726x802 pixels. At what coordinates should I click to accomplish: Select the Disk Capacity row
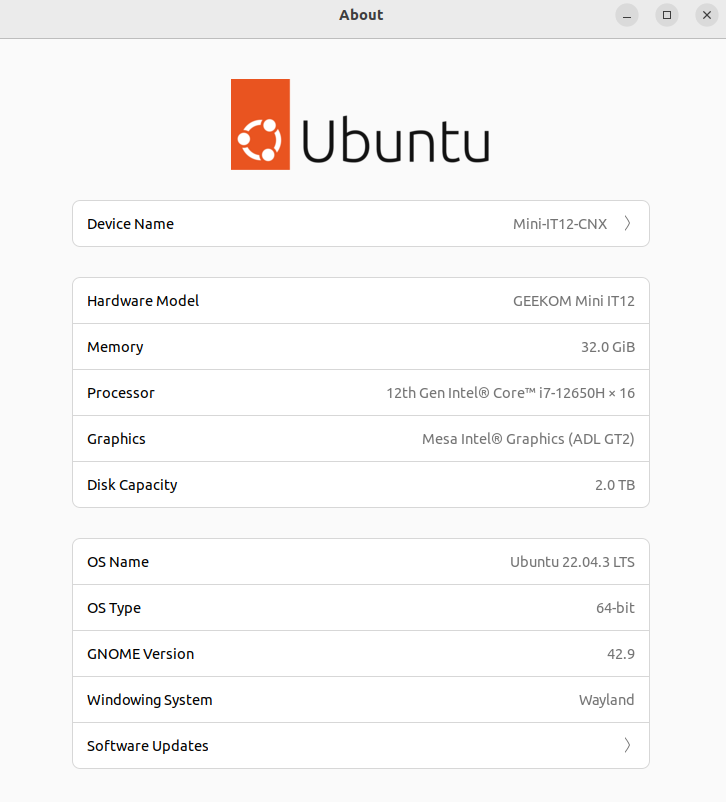[x=361, y=485]
